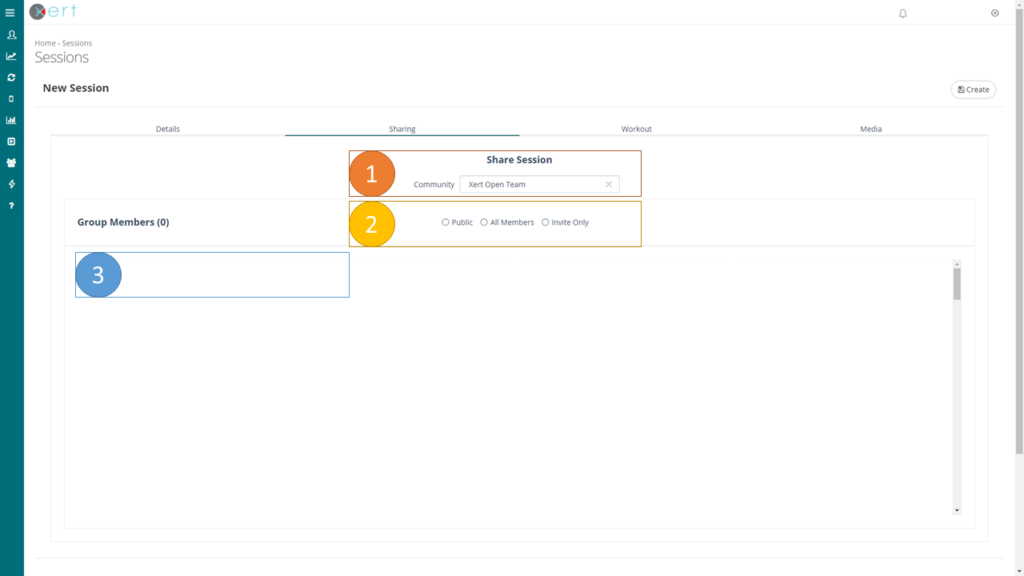Image resolution: width=1024 pixels, height=576 pixels.
Task: Click the members list scrollbar thumb
Action: (x=957, y=284)
